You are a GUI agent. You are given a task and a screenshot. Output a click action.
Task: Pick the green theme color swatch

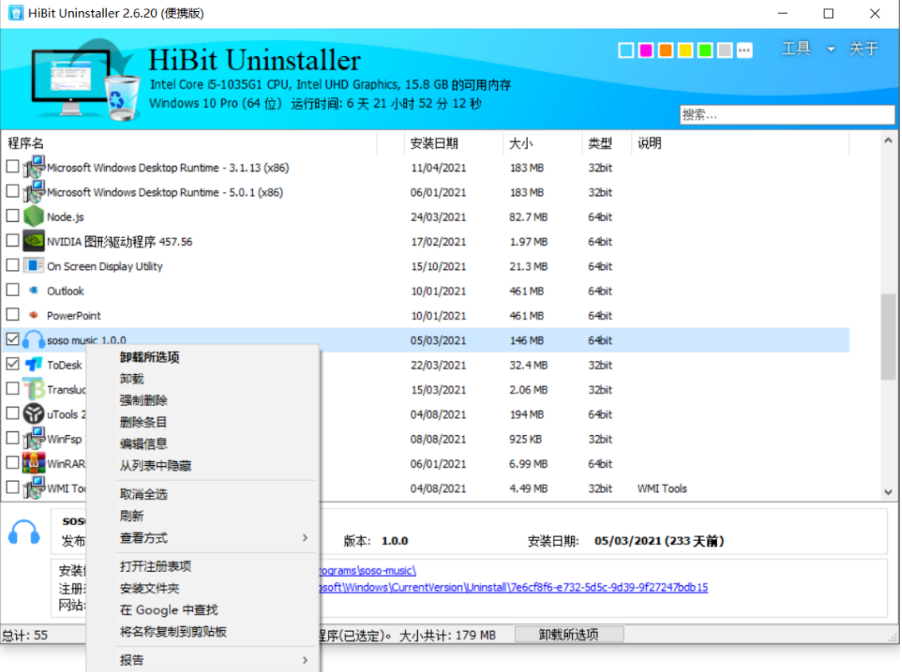[705, 51]
